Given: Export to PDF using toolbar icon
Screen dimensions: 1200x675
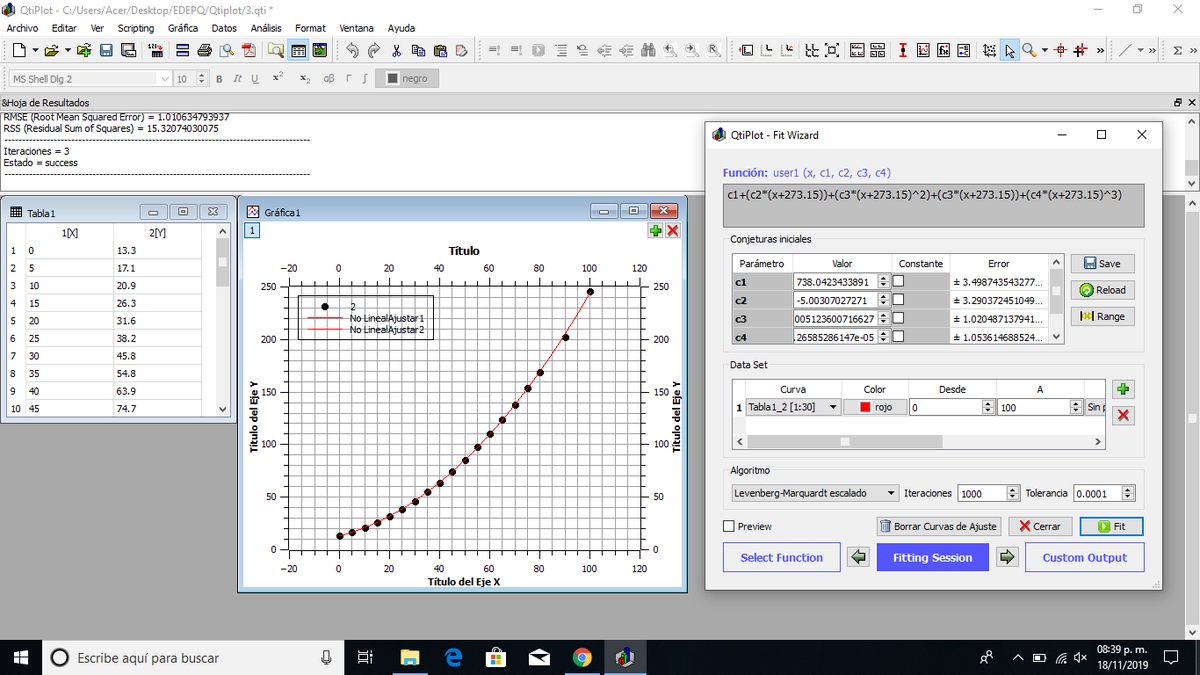Looking at the screenshot, I should click(249, 50).
